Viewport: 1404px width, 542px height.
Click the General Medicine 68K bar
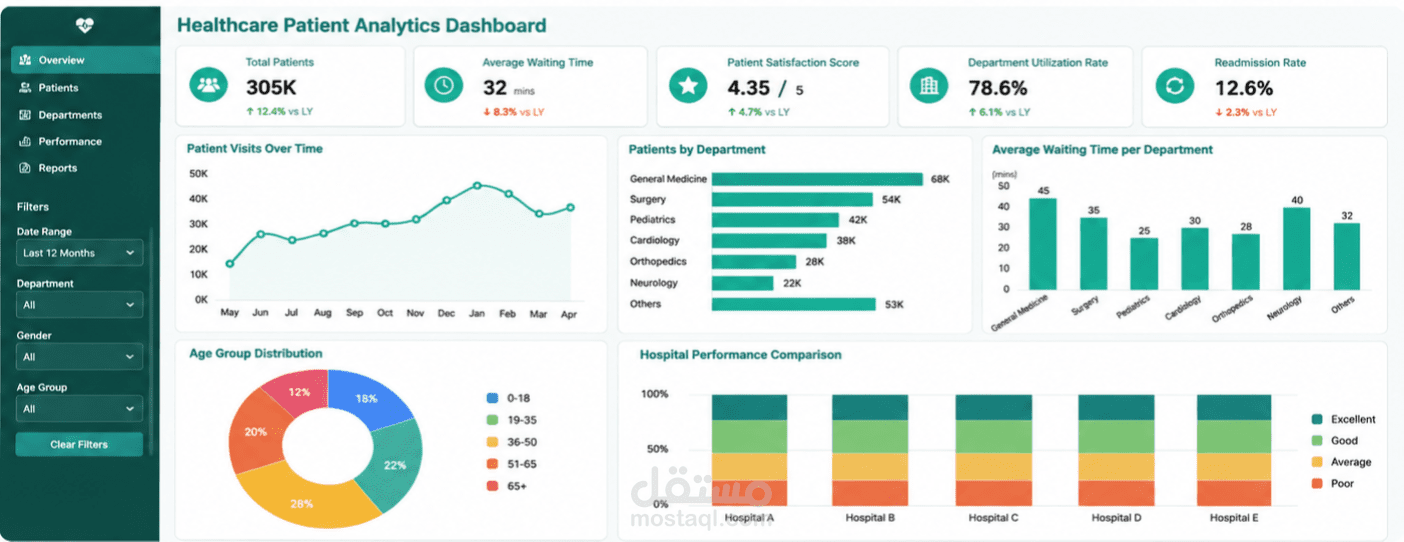coord(817,179)
